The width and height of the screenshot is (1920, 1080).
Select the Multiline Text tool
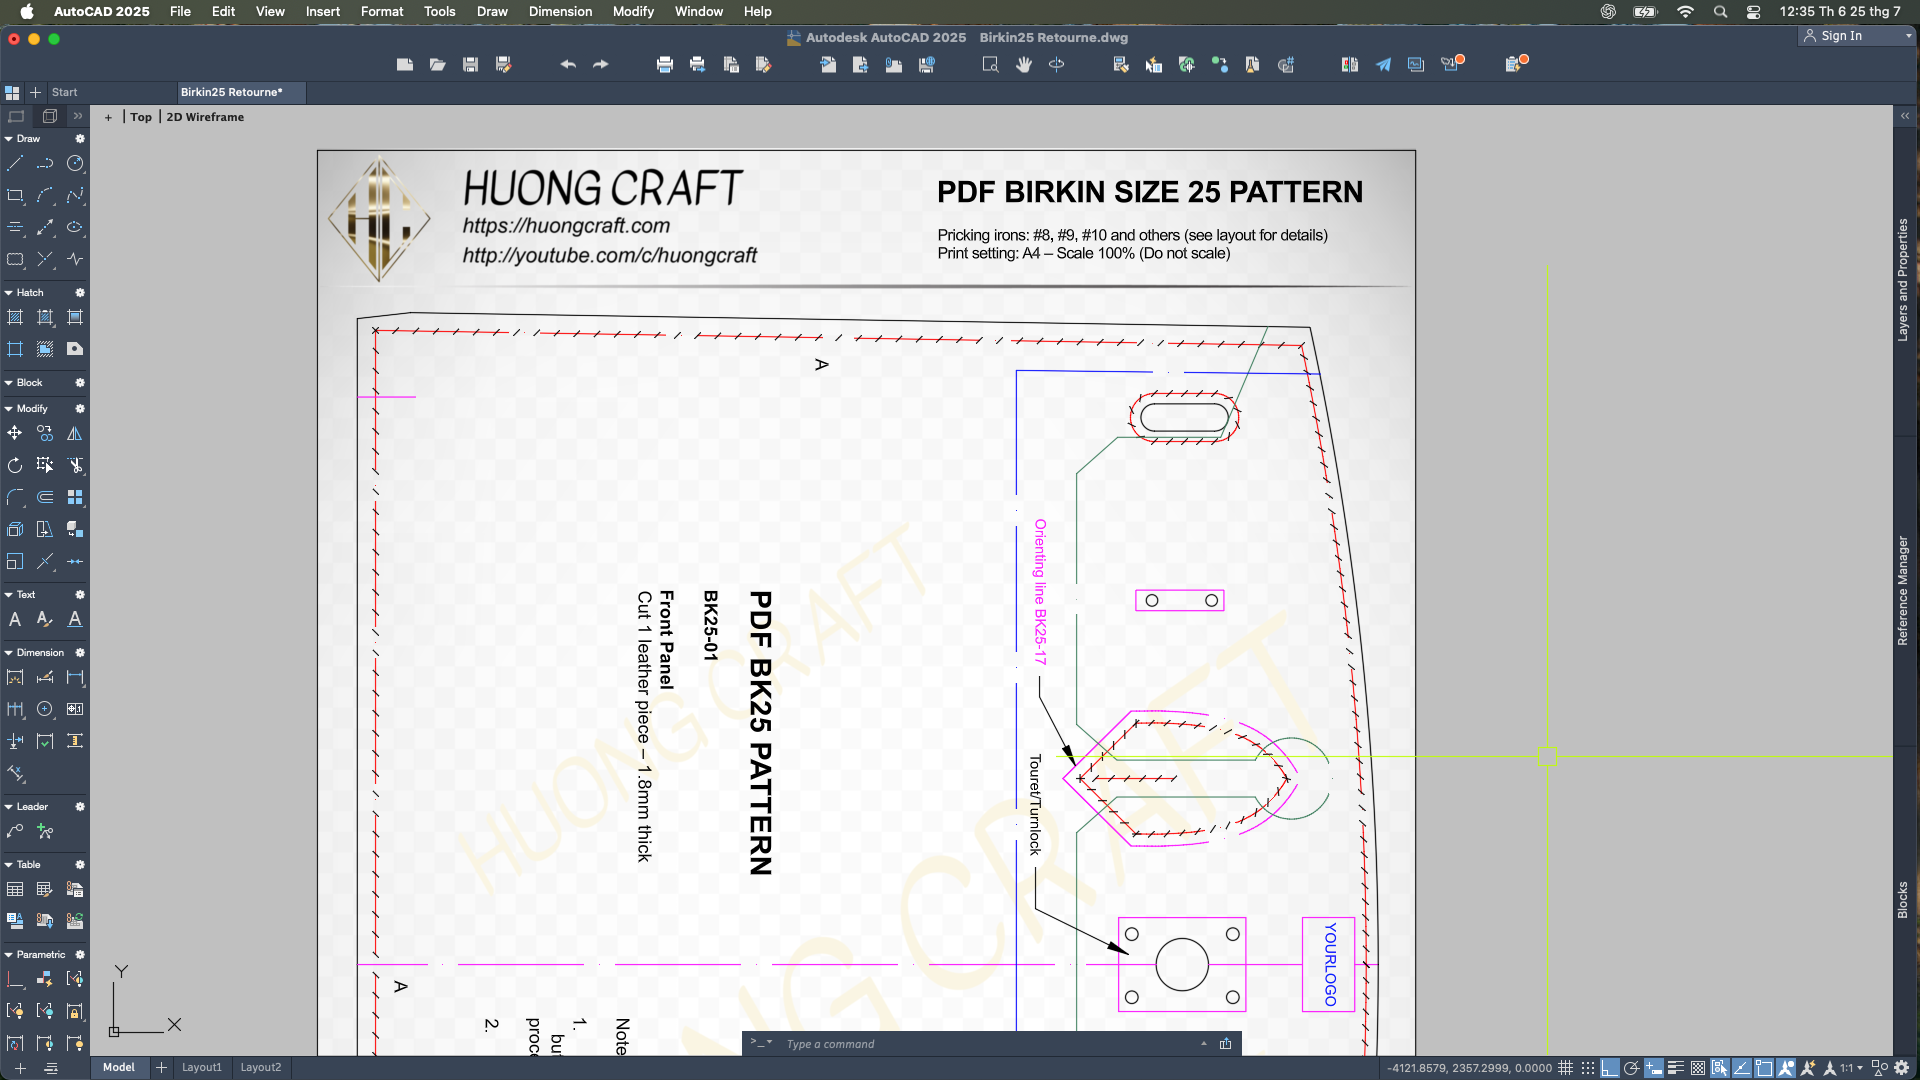coord(15,619)
